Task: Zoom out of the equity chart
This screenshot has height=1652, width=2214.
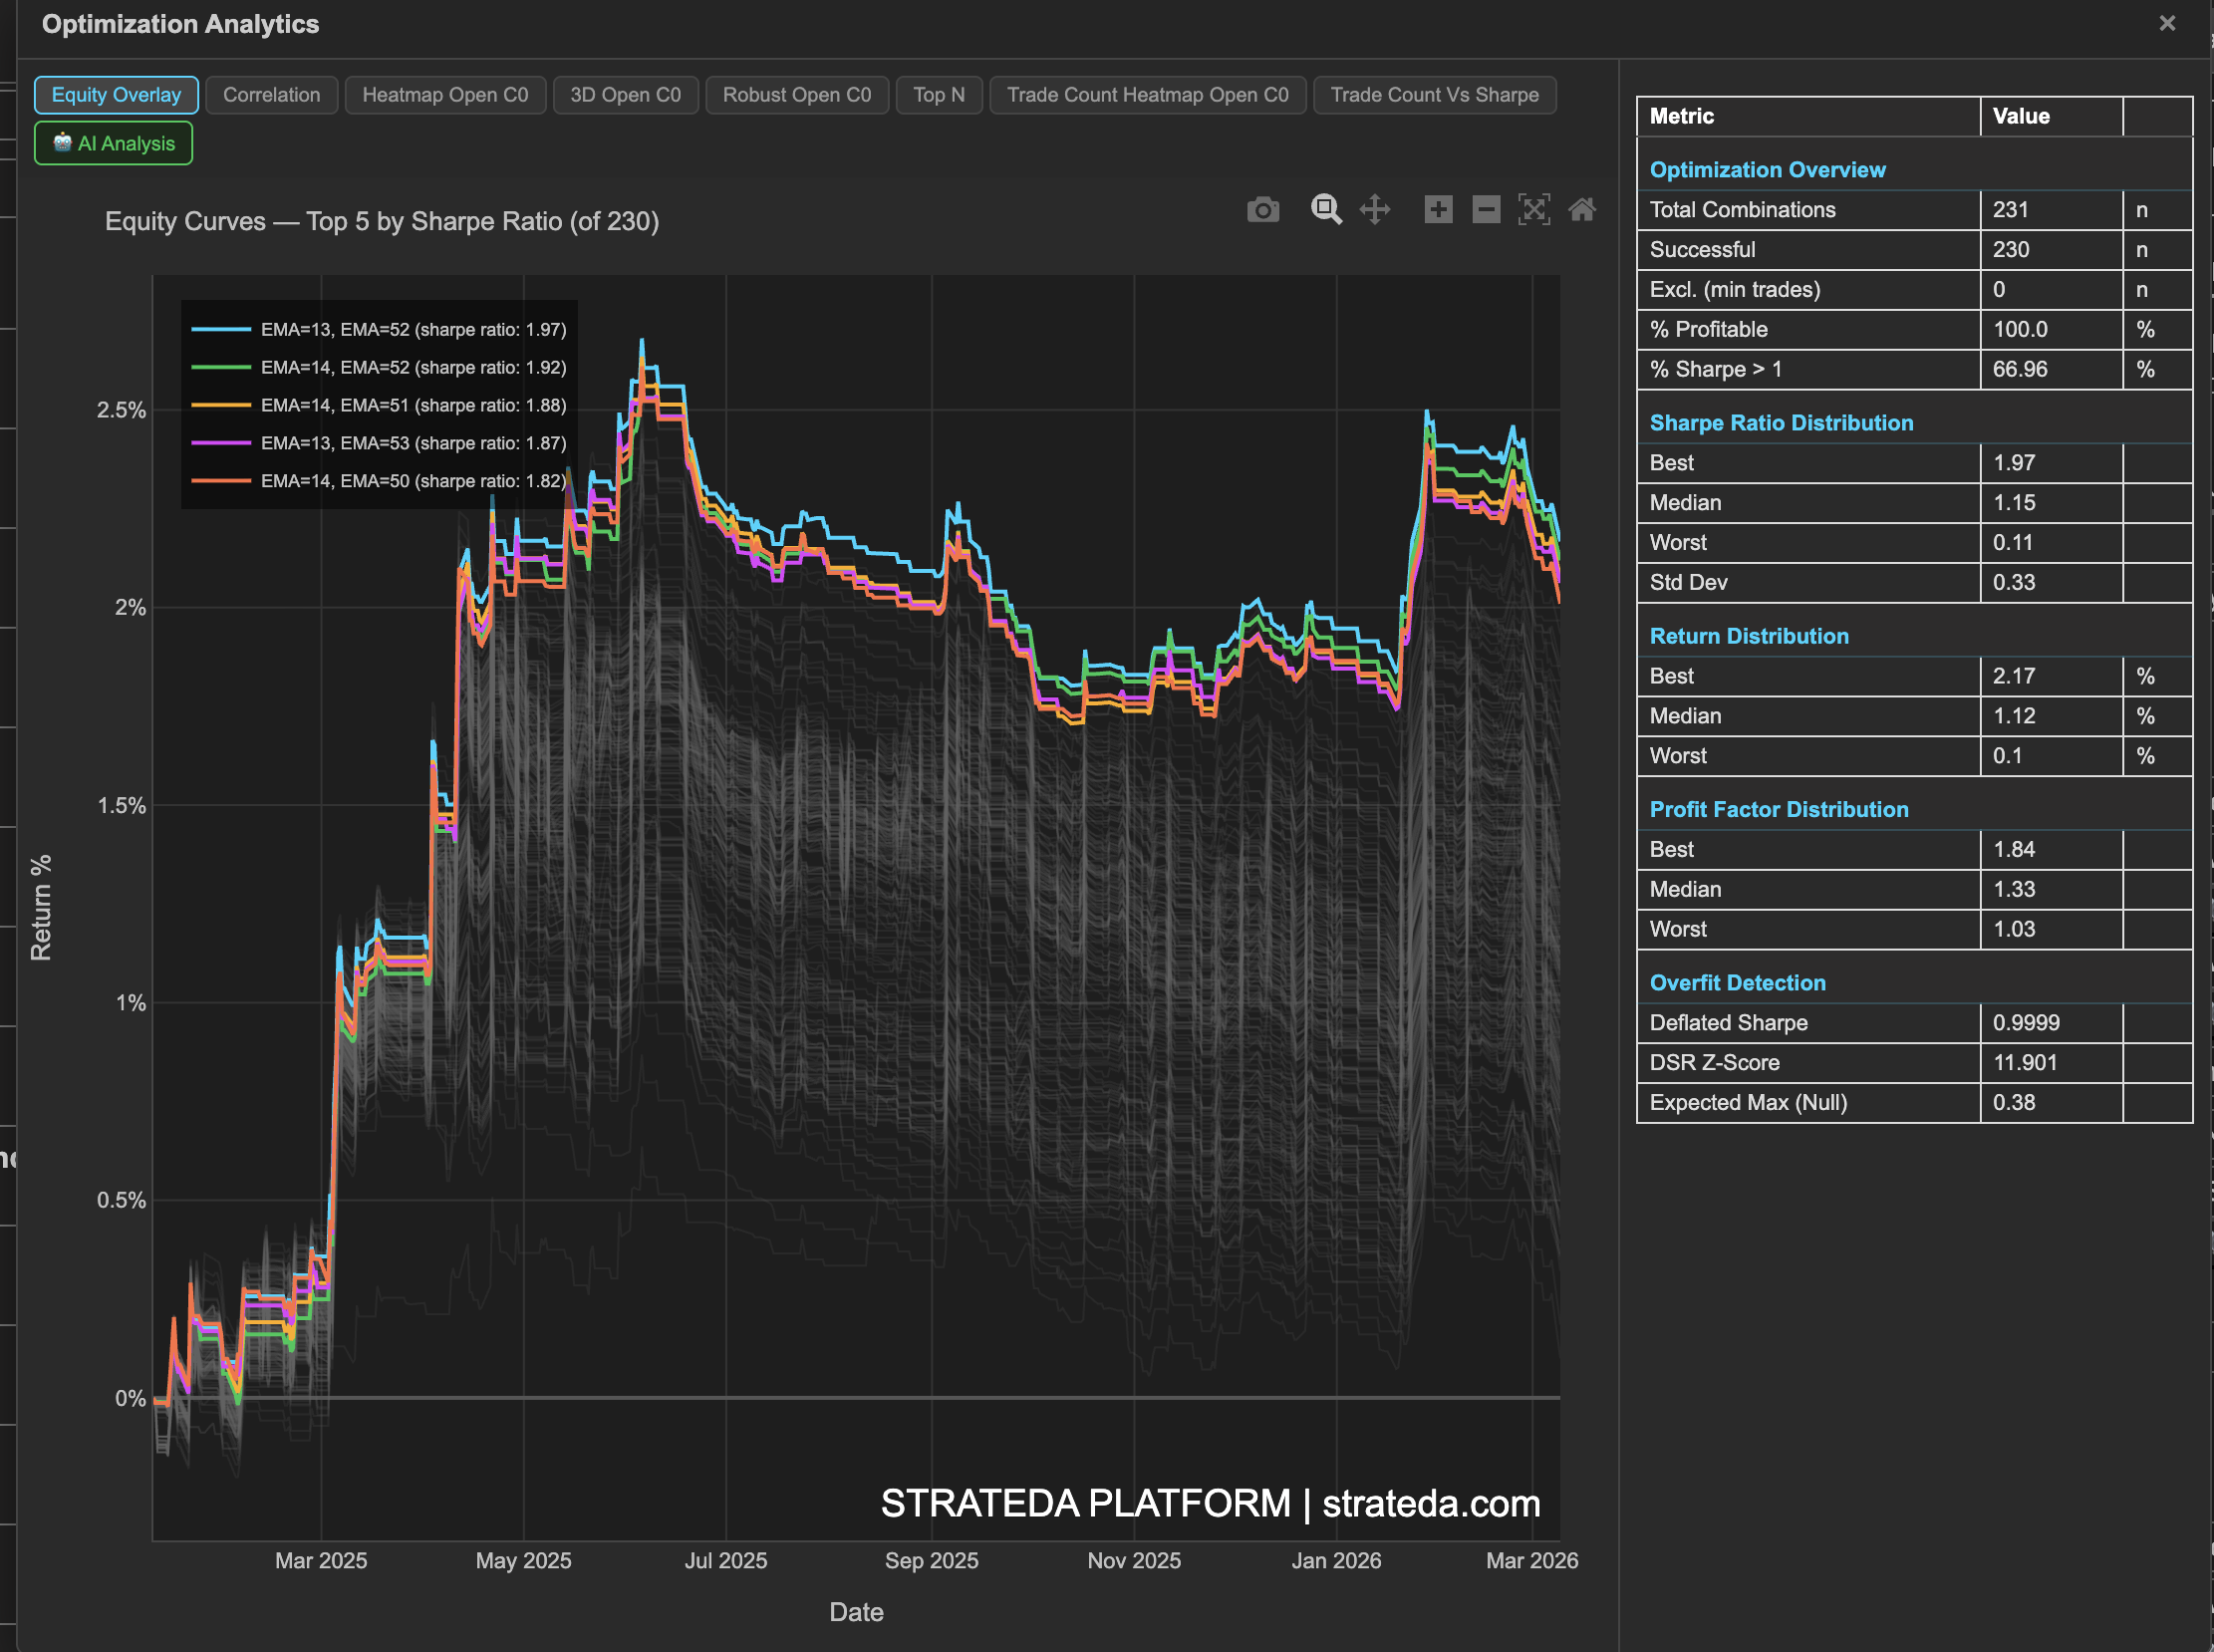Action: [1485, 210]
